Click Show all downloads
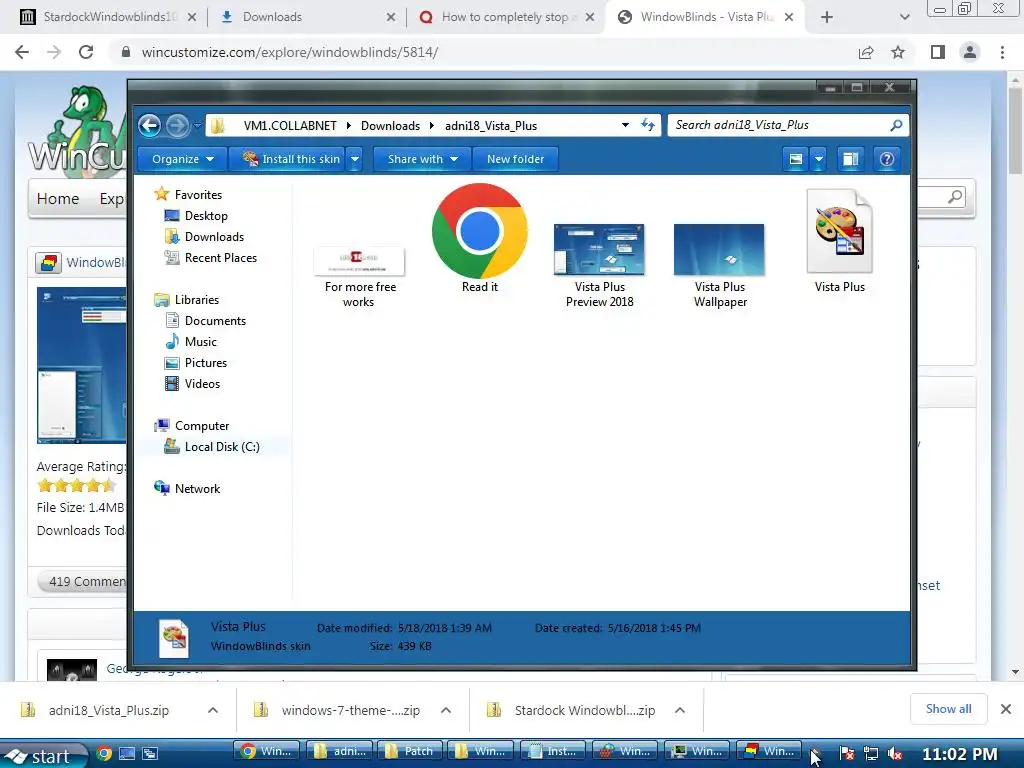 pyautogui.click(x=948, y=709)
